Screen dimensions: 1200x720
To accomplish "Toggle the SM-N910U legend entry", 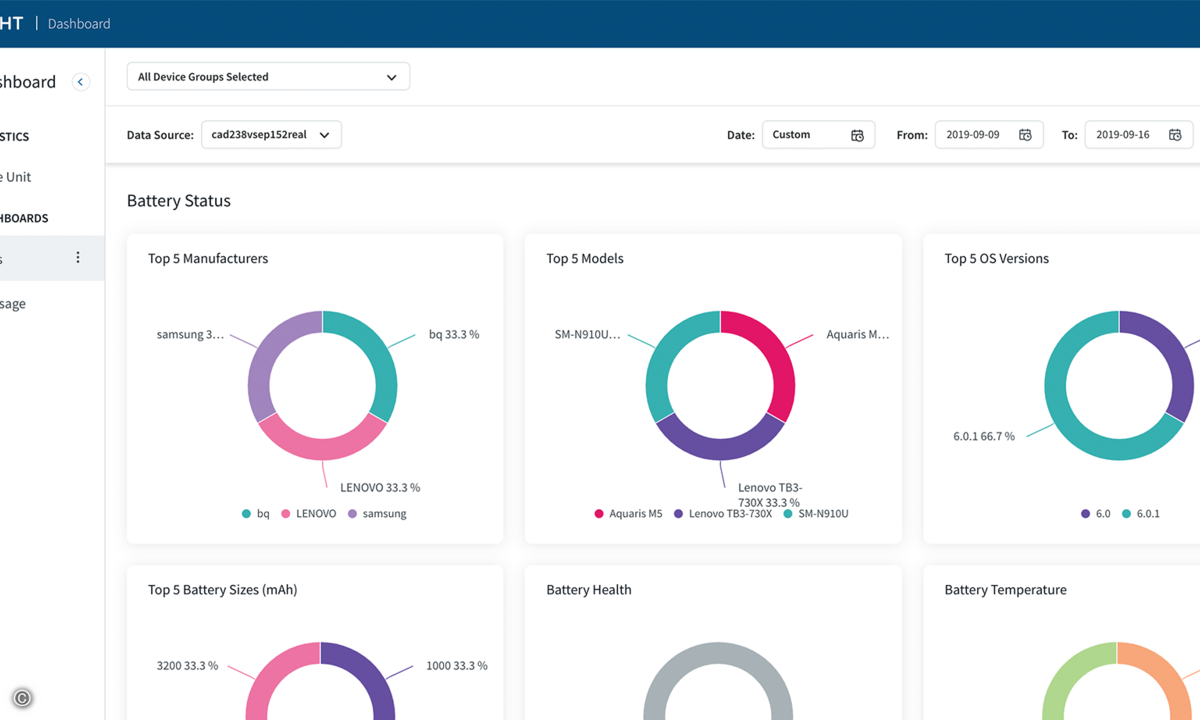I will click(816, 514).
